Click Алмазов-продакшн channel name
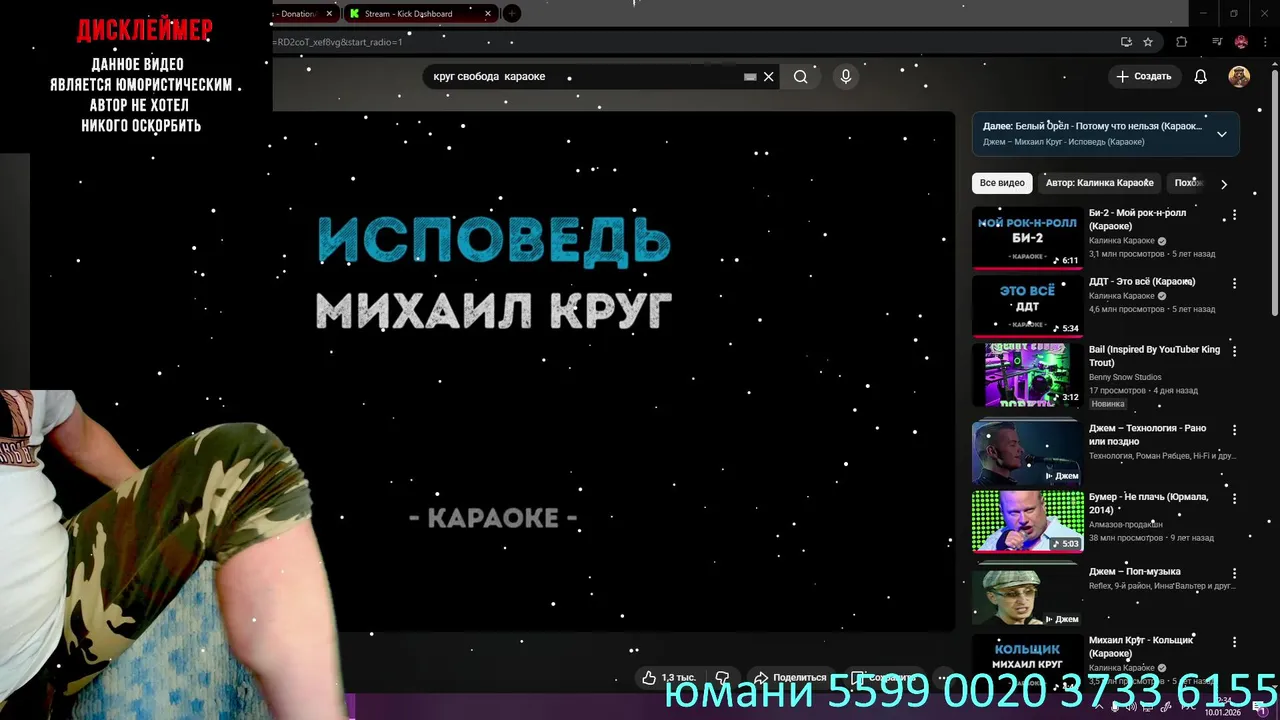Screen dimensions: 1280x720 pos(1126,524)
